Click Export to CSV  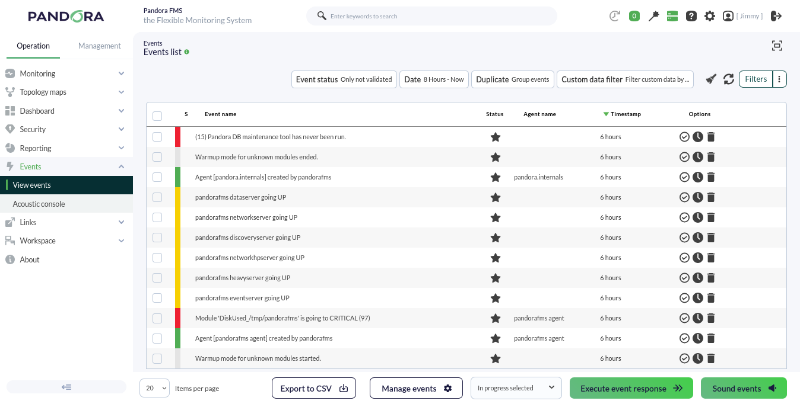[x=314, y=388]
